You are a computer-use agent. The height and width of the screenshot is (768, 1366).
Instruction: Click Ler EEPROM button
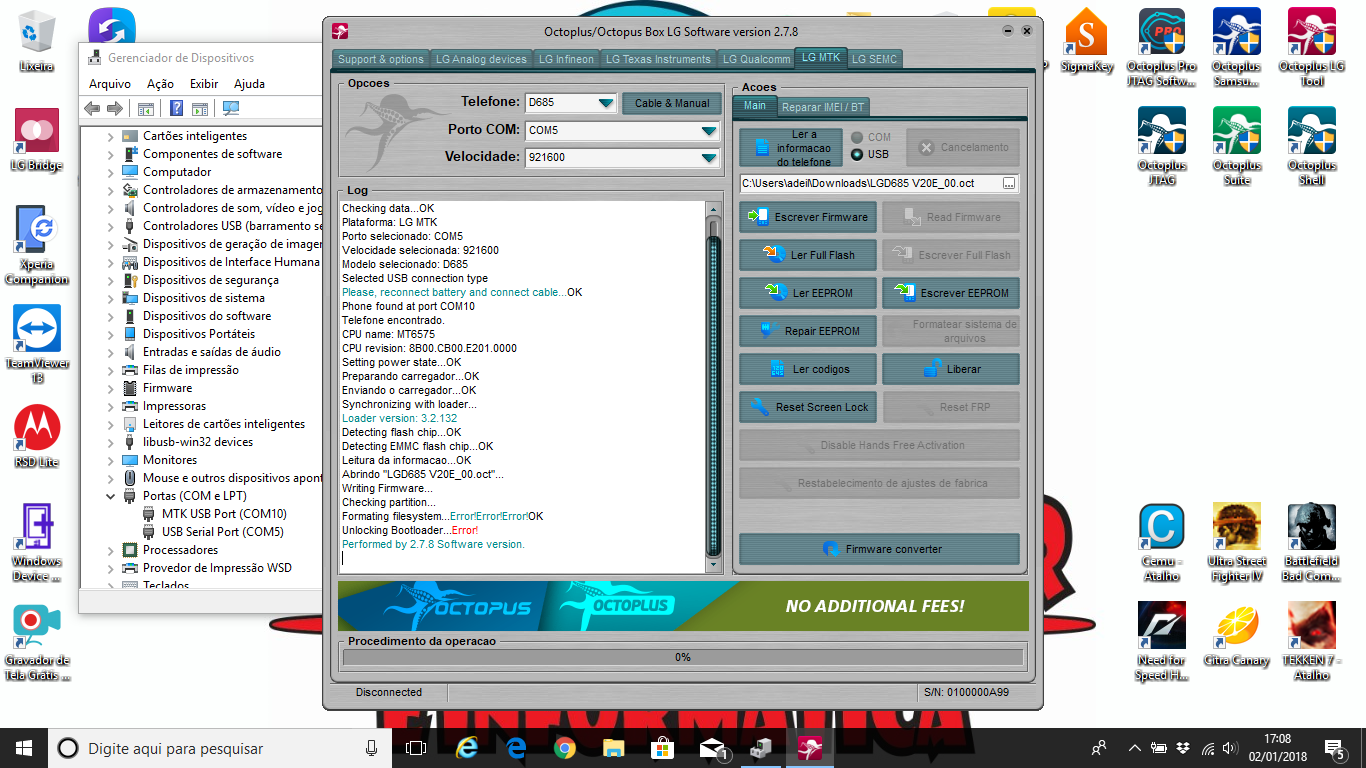pyautogui.click(x=808, y=293)
